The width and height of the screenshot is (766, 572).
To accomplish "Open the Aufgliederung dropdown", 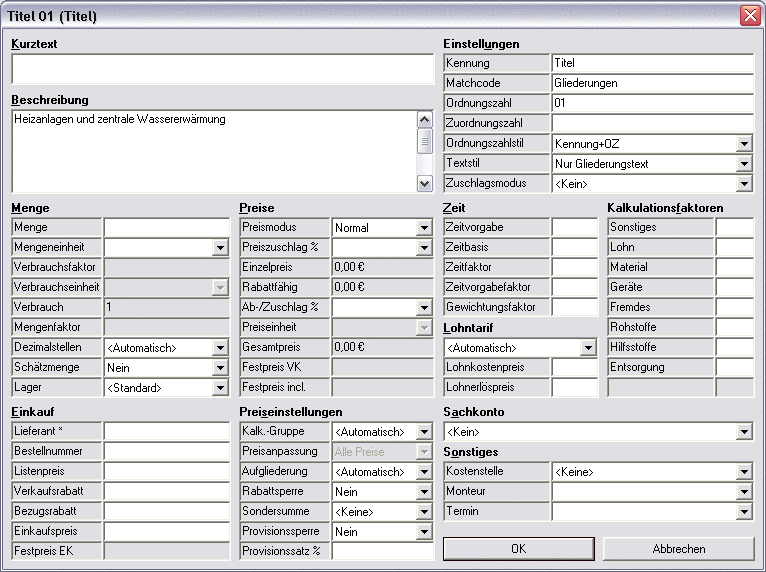I will point(424,472).
